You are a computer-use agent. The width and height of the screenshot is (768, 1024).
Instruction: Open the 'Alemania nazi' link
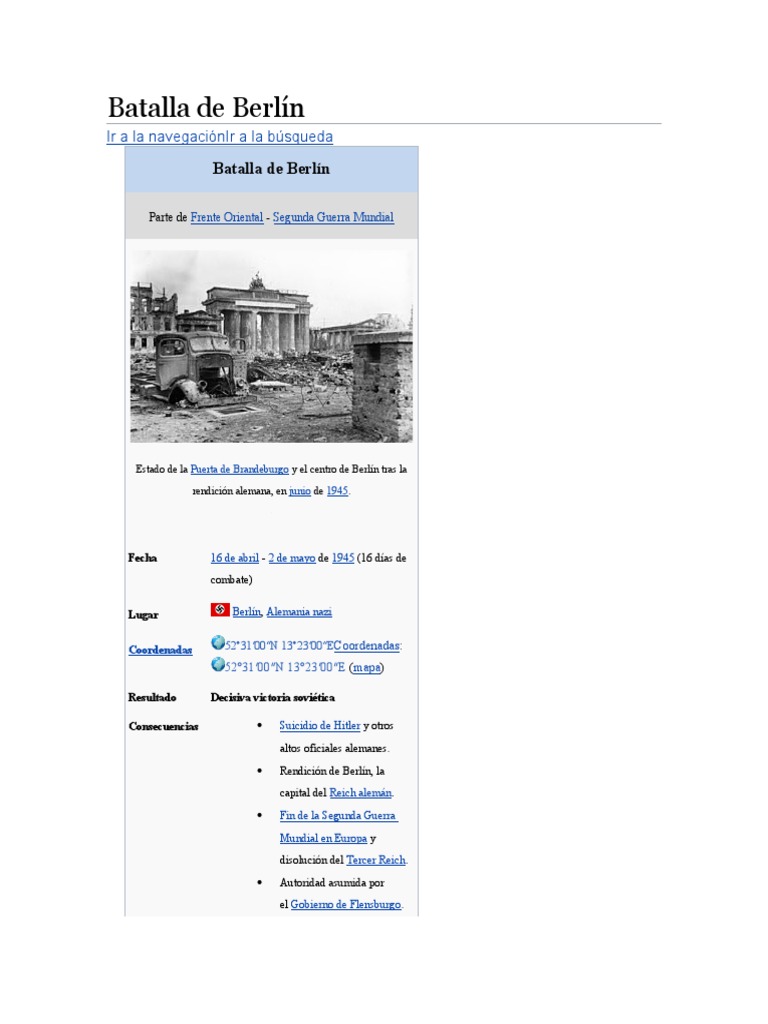pyautogui.click(x=299, y=612)
